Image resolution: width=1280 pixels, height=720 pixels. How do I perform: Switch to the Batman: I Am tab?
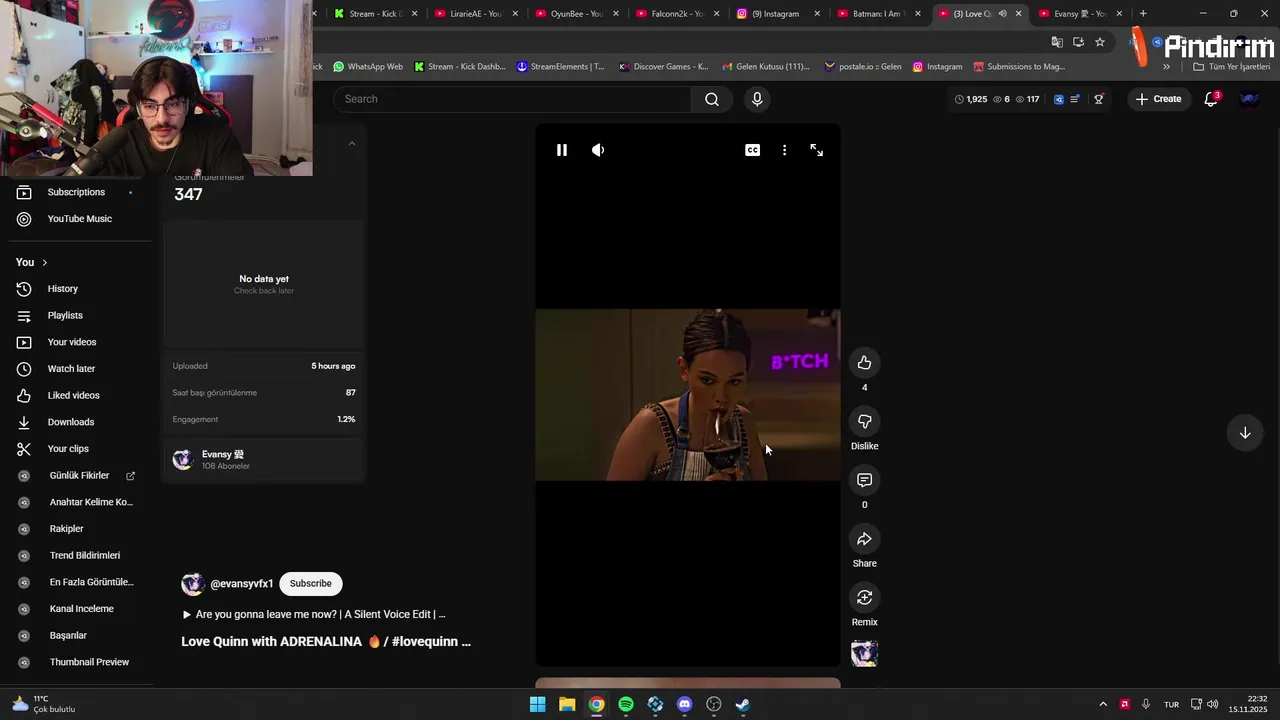(x=878, y=14)
